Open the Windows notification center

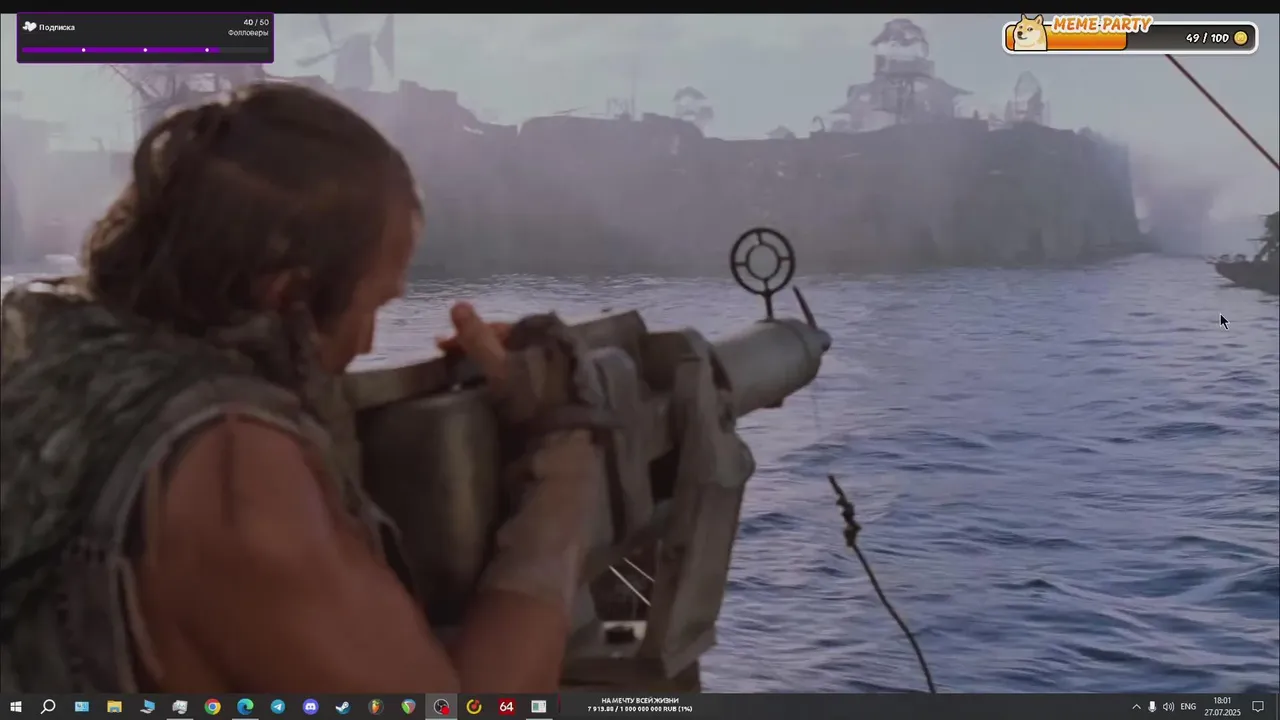pos(1258,707)
